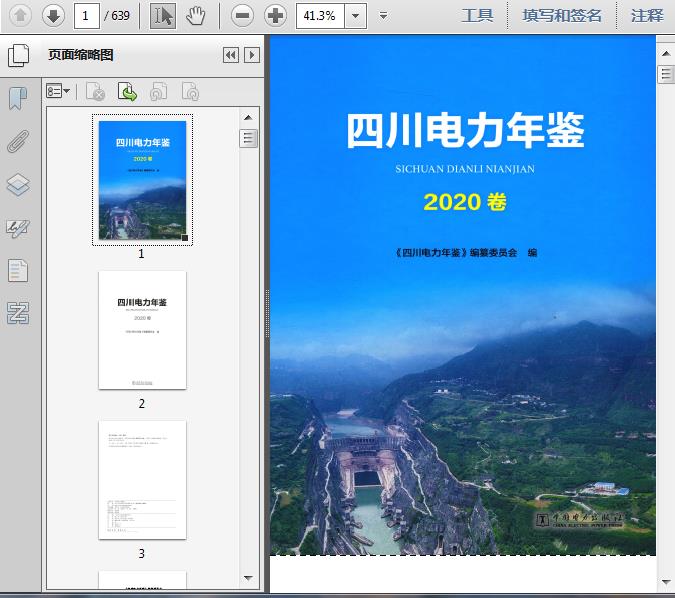This screenshot has width=675, height=598.
Task: Click the 页面缩略图 panel title
Action: 81,55
